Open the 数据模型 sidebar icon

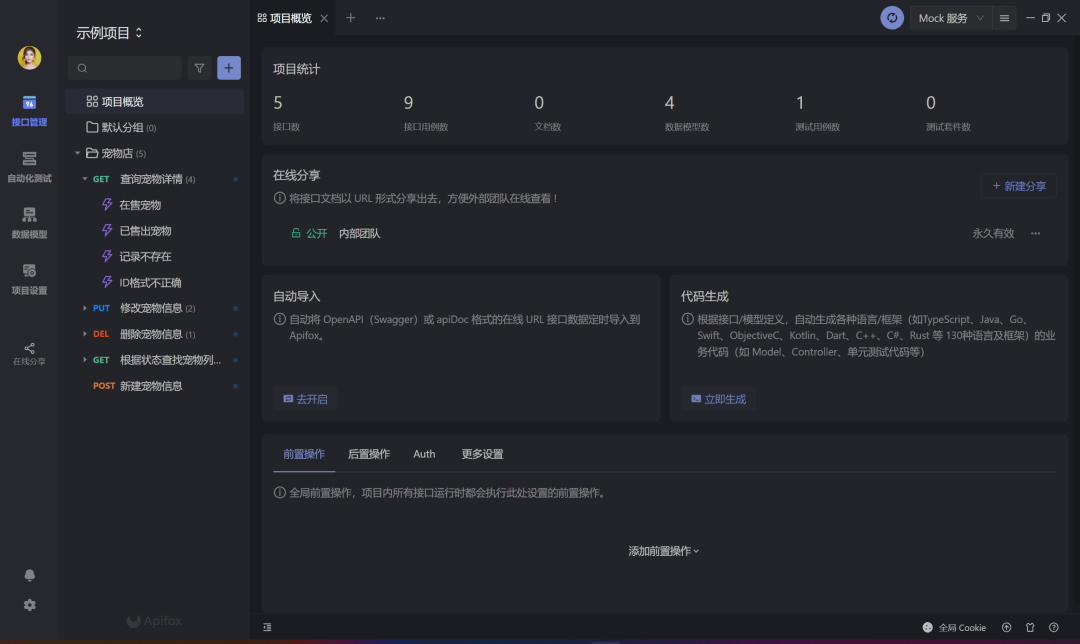29,222
